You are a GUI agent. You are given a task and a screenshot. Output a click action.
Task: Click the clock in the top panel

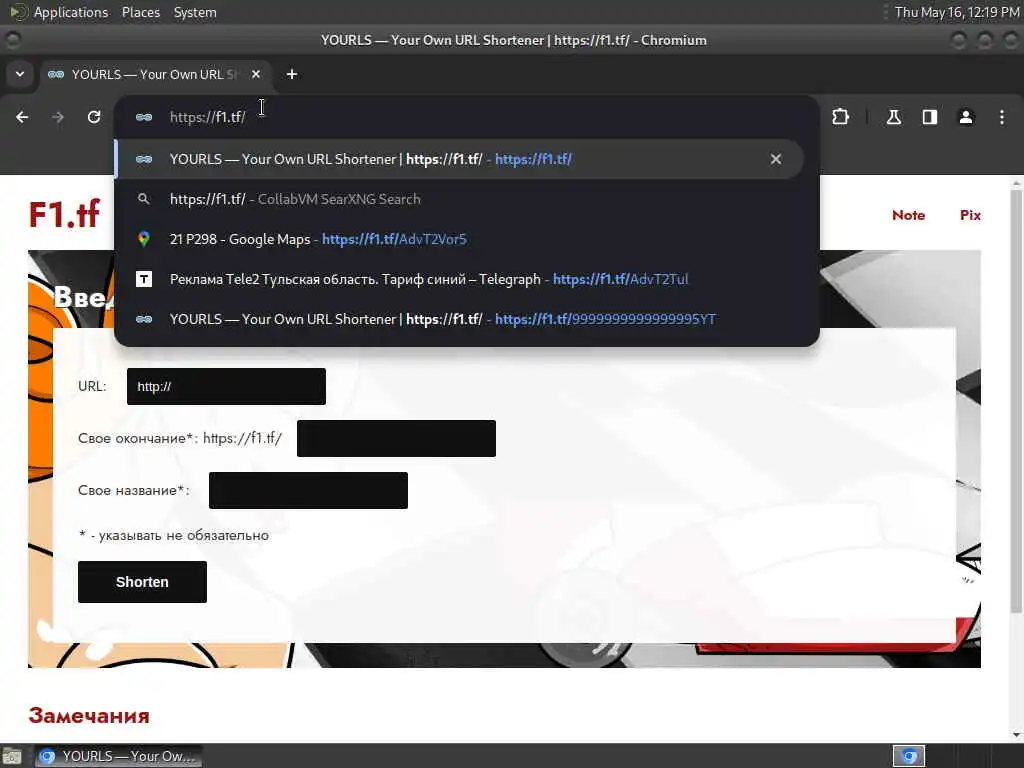pos(957,12)
